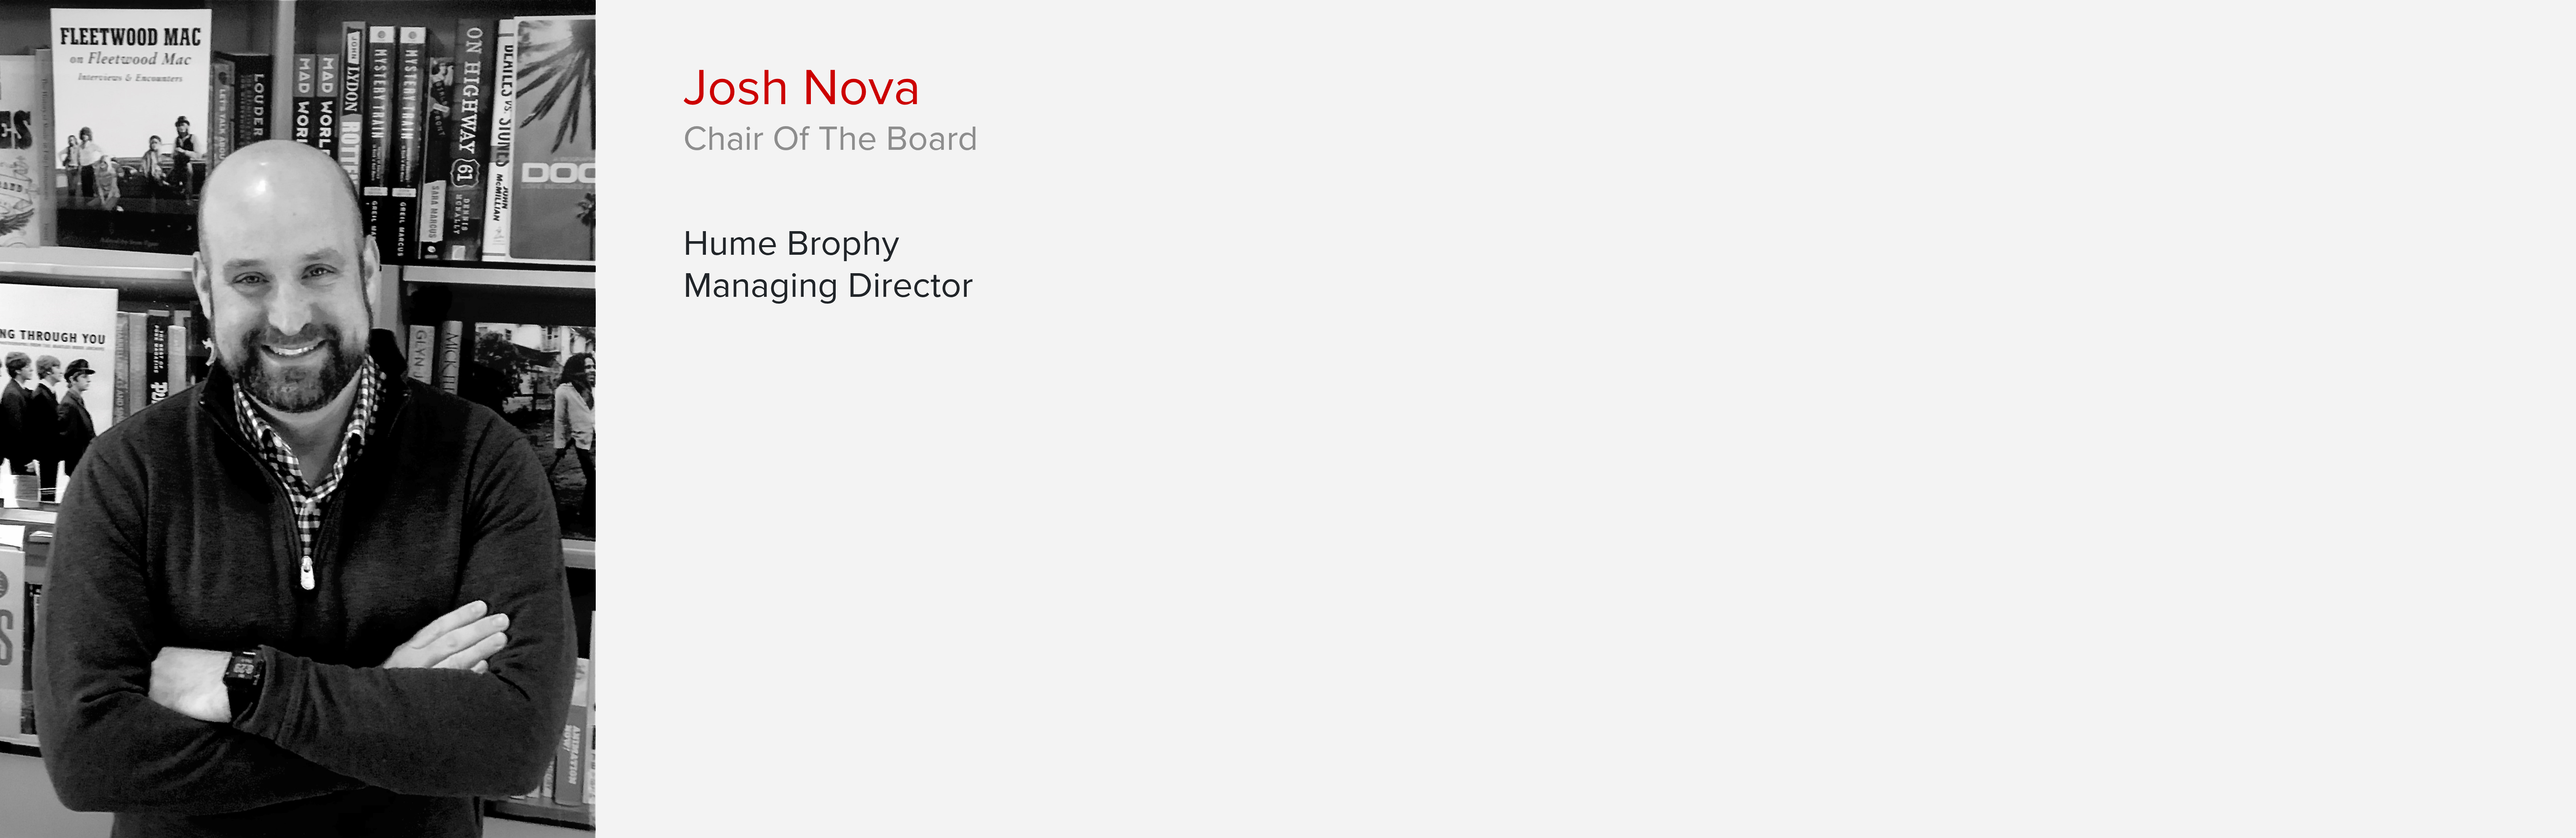This screenshot has height=838, width=2576.
Task: Click the Fleetwood Mac band photo on cover
Action: (130, 165)
